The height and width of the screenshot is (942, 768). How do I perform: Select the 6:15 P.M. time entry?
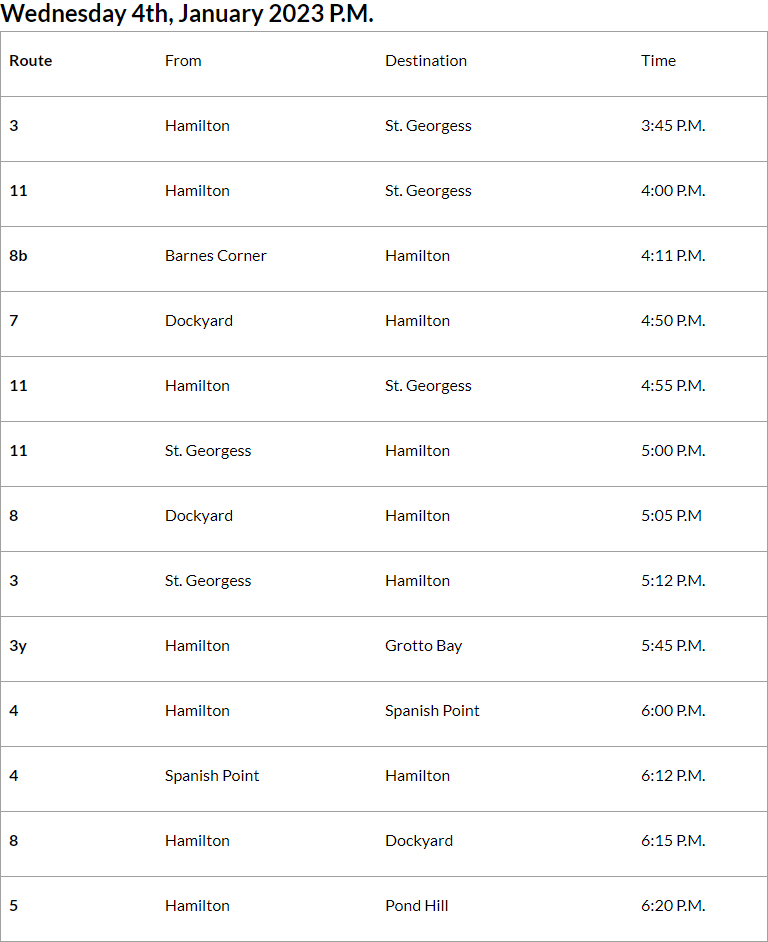(673, 841)
